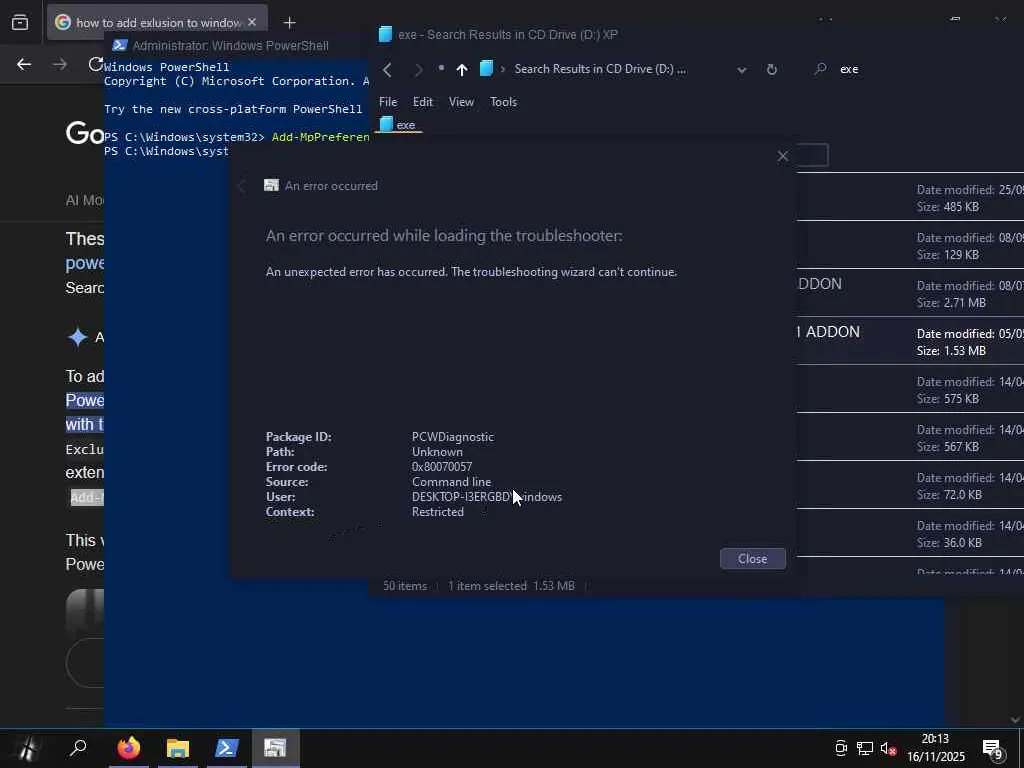
Task: Click the error code 0x80070057 text
Action: coord(441,467)
